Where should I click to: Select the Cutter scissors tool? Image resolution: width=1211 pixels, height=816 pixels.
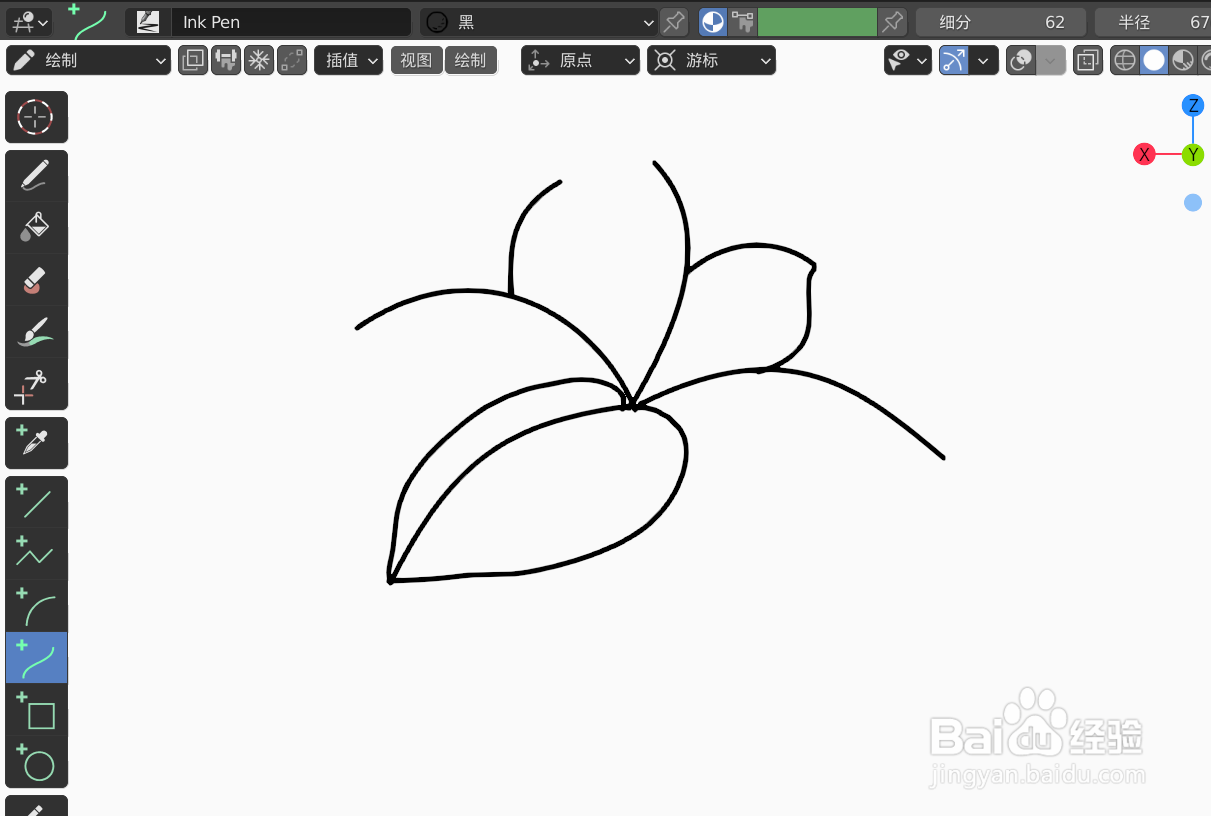click(x=37, y=384)
